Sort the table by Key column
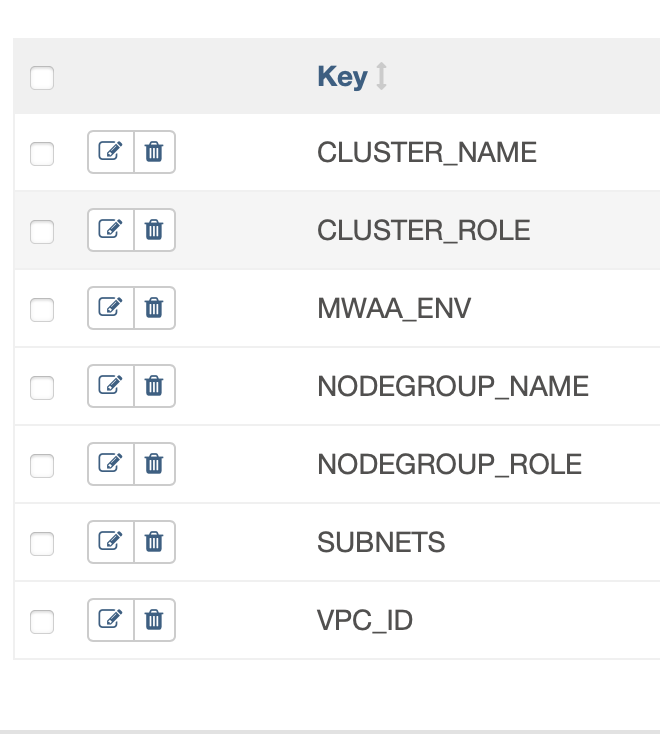 342,76
